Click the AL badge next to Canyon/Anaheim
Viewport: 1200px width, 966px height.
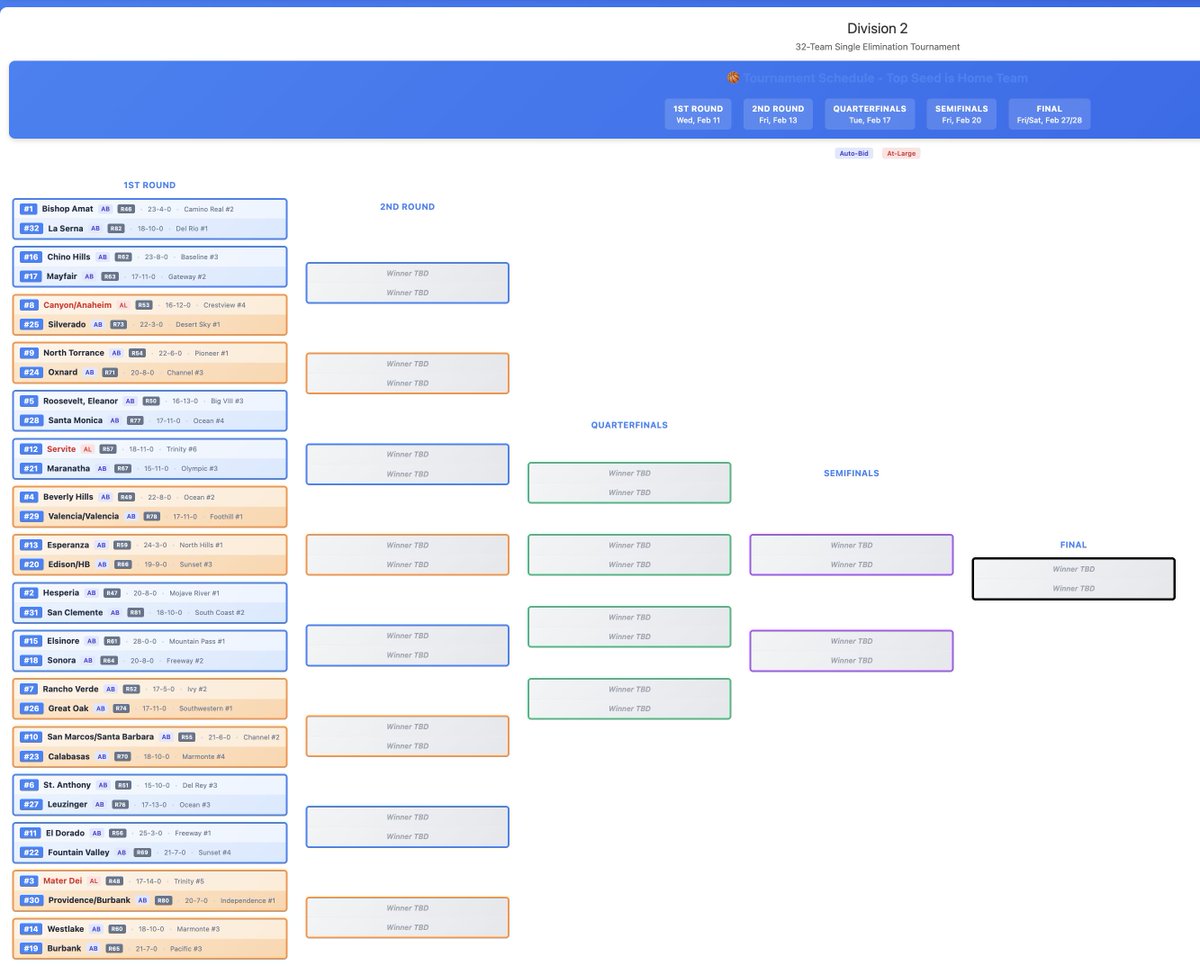[x=124, y=305]
